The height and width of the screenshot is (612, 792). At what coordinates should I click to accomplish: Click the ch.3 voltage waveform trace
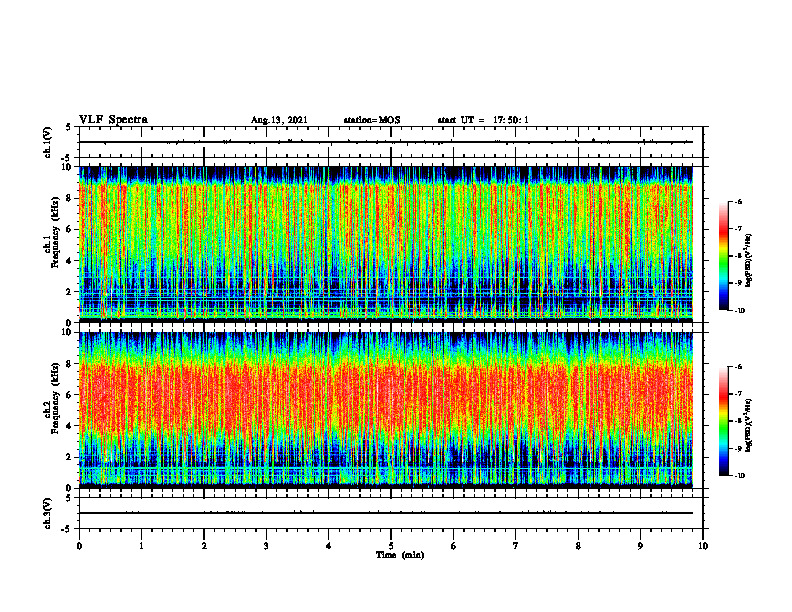pyautogui.click(x=386, y=513)
